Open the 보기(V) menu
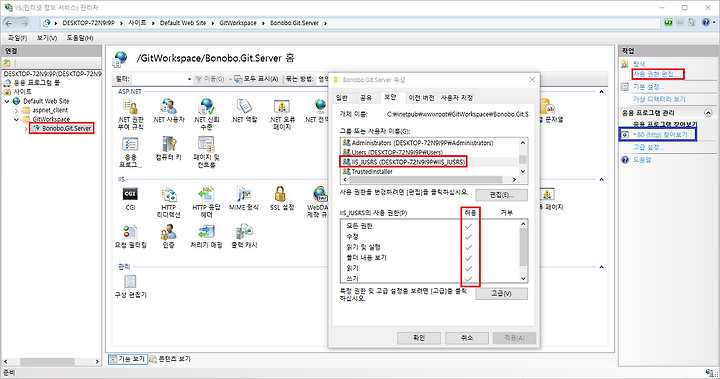The height and width of the screenshot is (379, 720). [x=47, y=38]
